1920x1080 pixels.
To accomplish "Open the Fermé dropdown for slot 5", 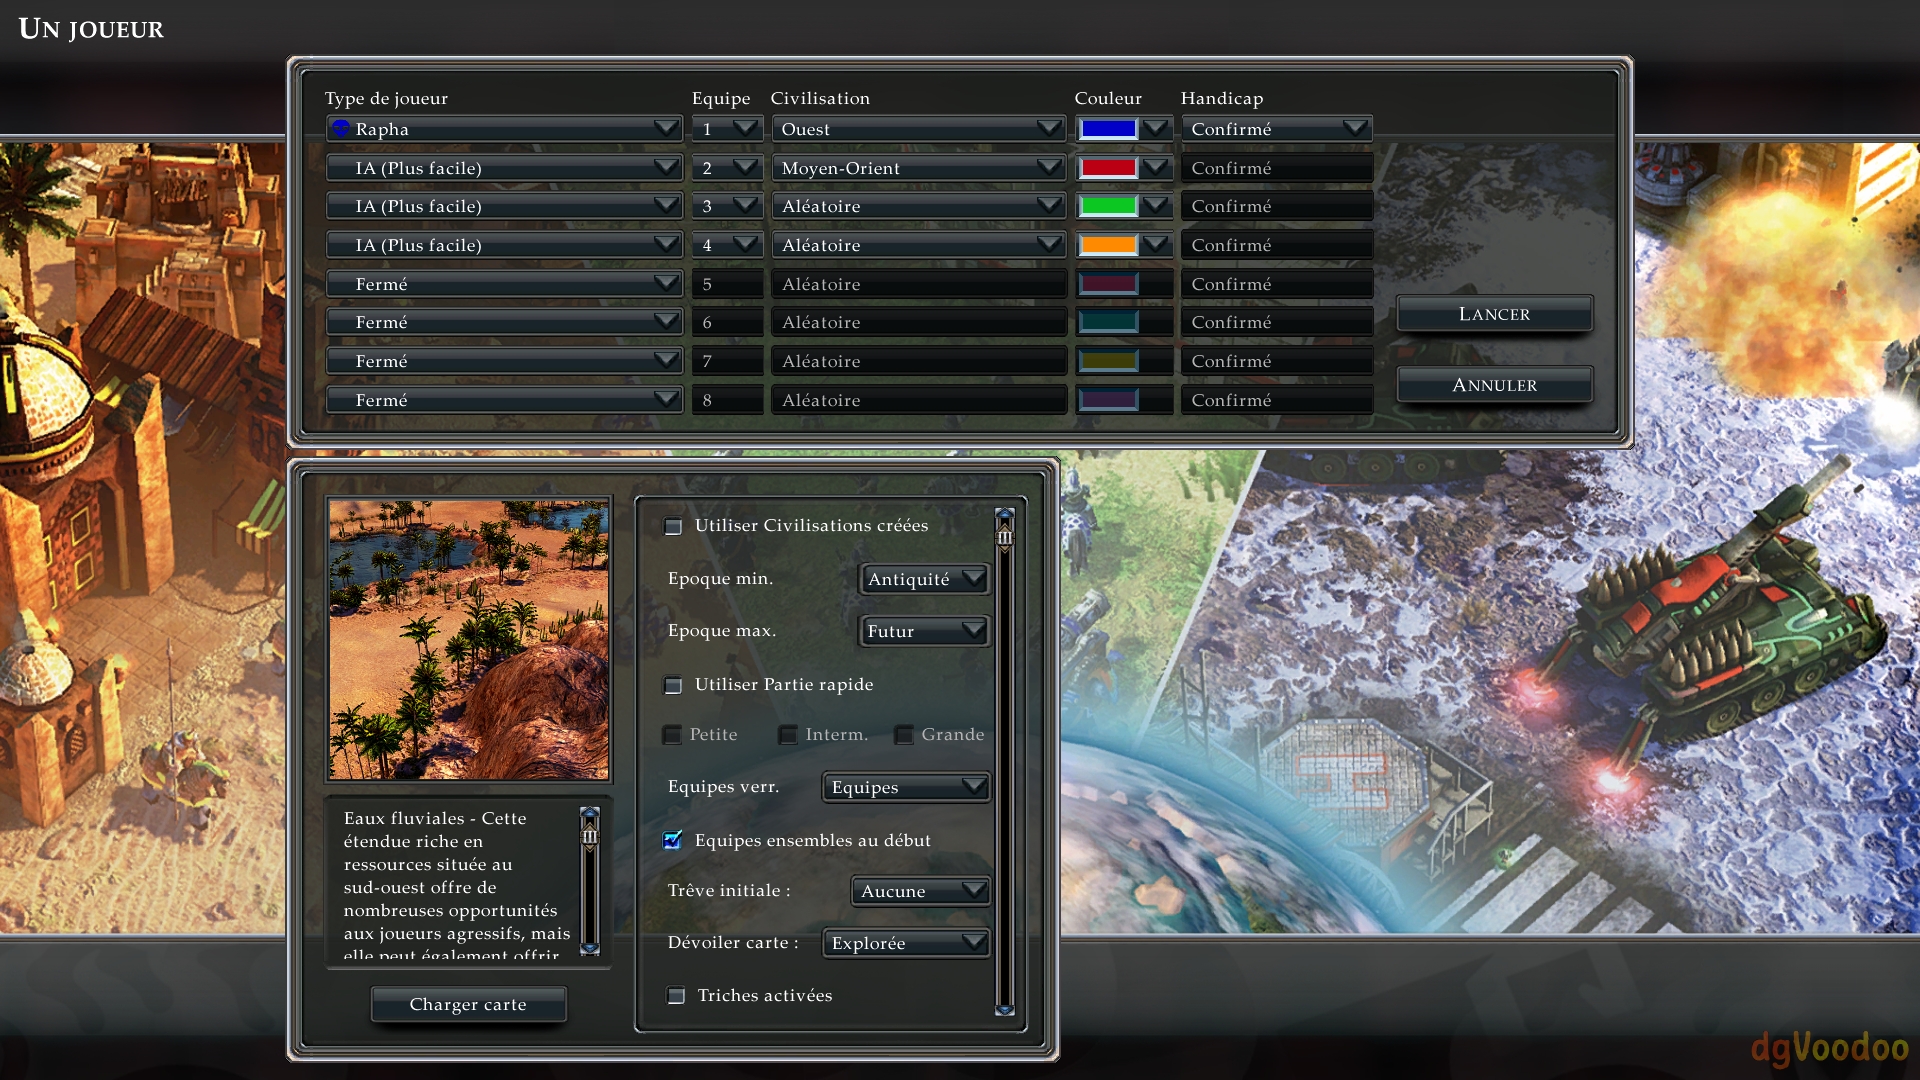I will pyautogui.click(x=505, y=284).
